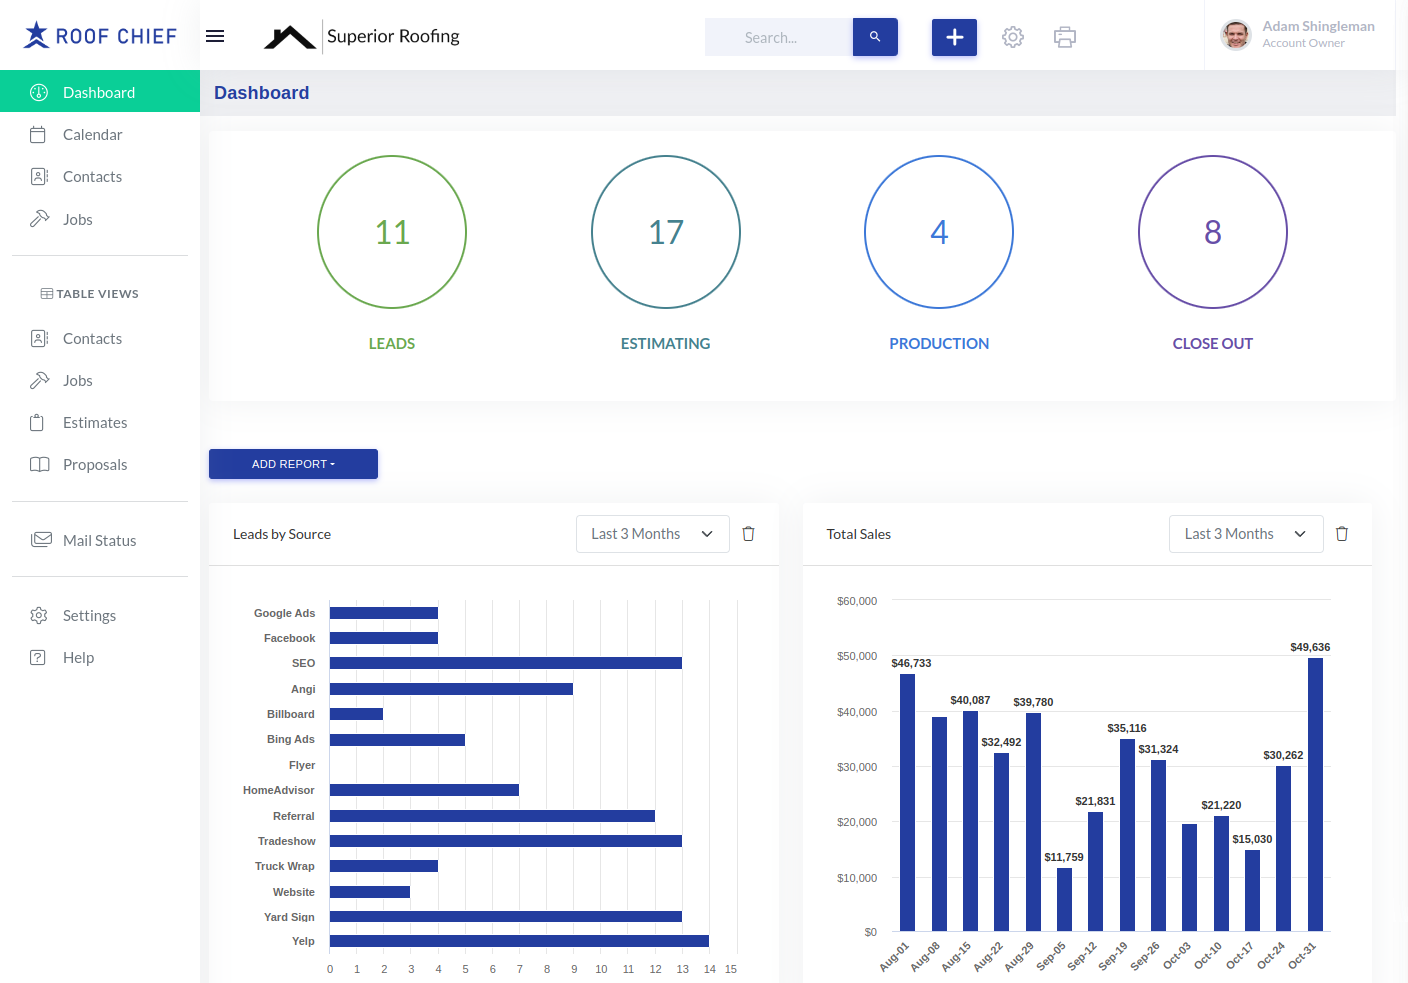This screenshot has height=983, width=1408.
Task: Click the Yelp bar in Leads chart
Action: [x=519, y=941]
